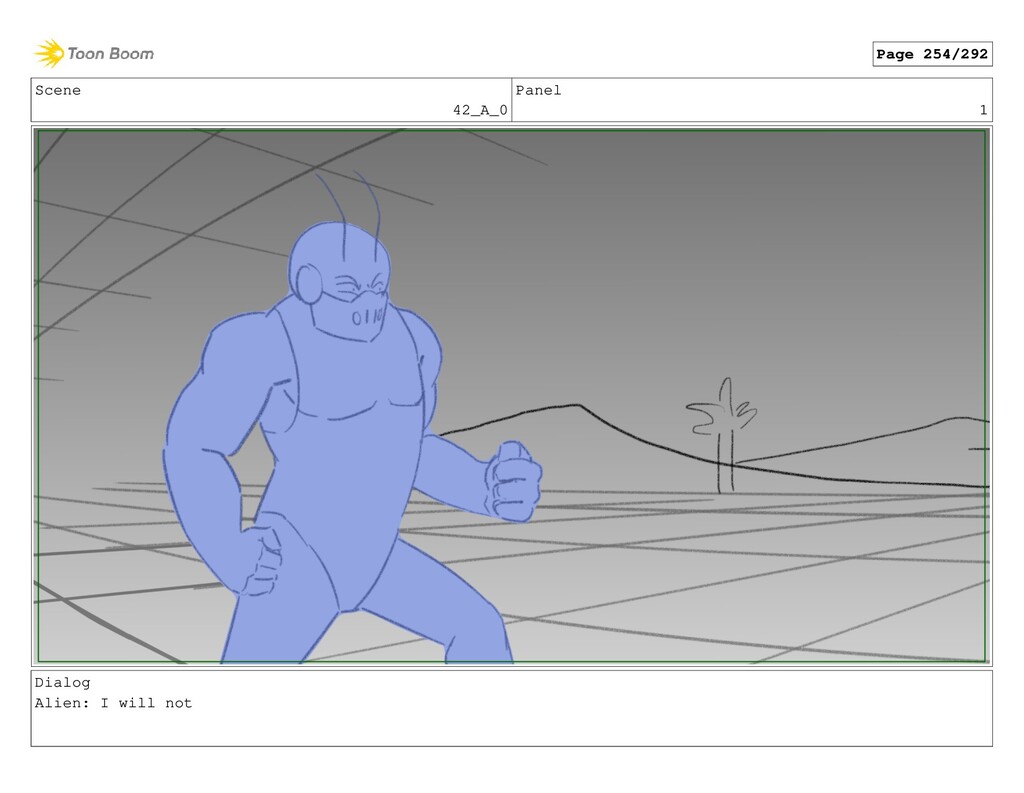The image size is (1024, 793).
Task: Click the 'Page 254/292' indicator
Action: tap(932, 54)
